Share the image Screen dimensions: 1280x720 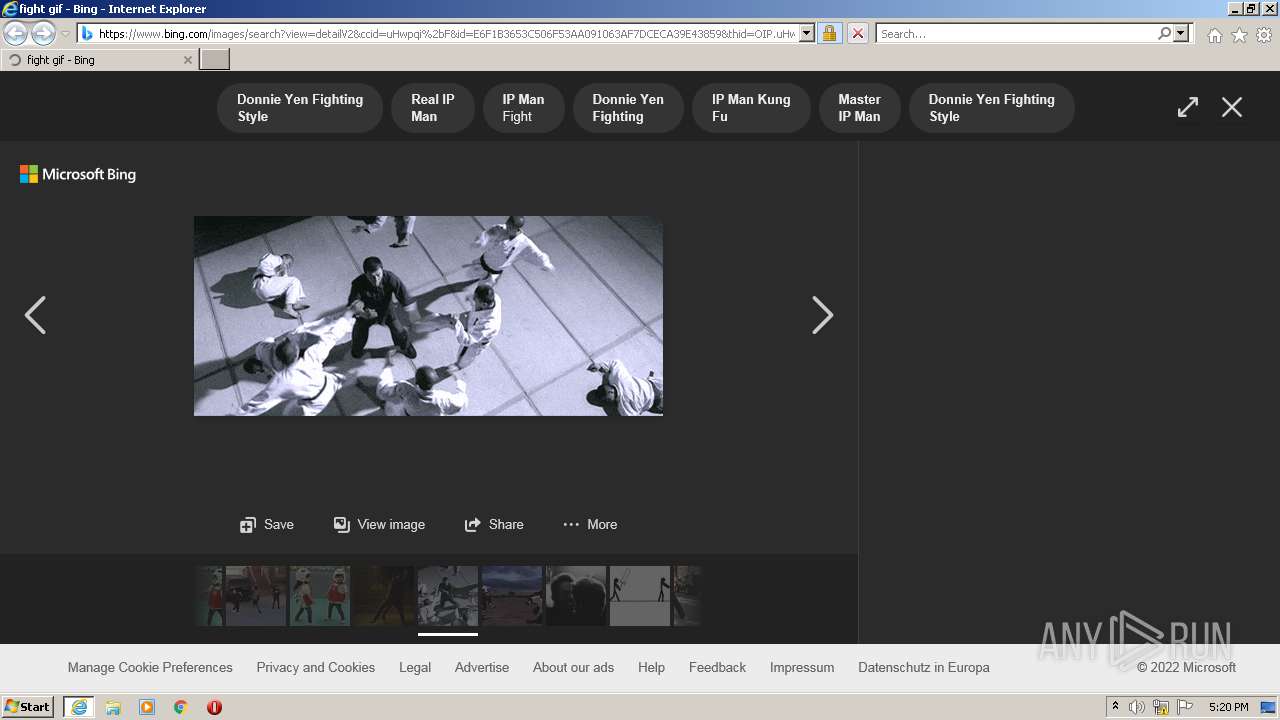tap(494, 524)
